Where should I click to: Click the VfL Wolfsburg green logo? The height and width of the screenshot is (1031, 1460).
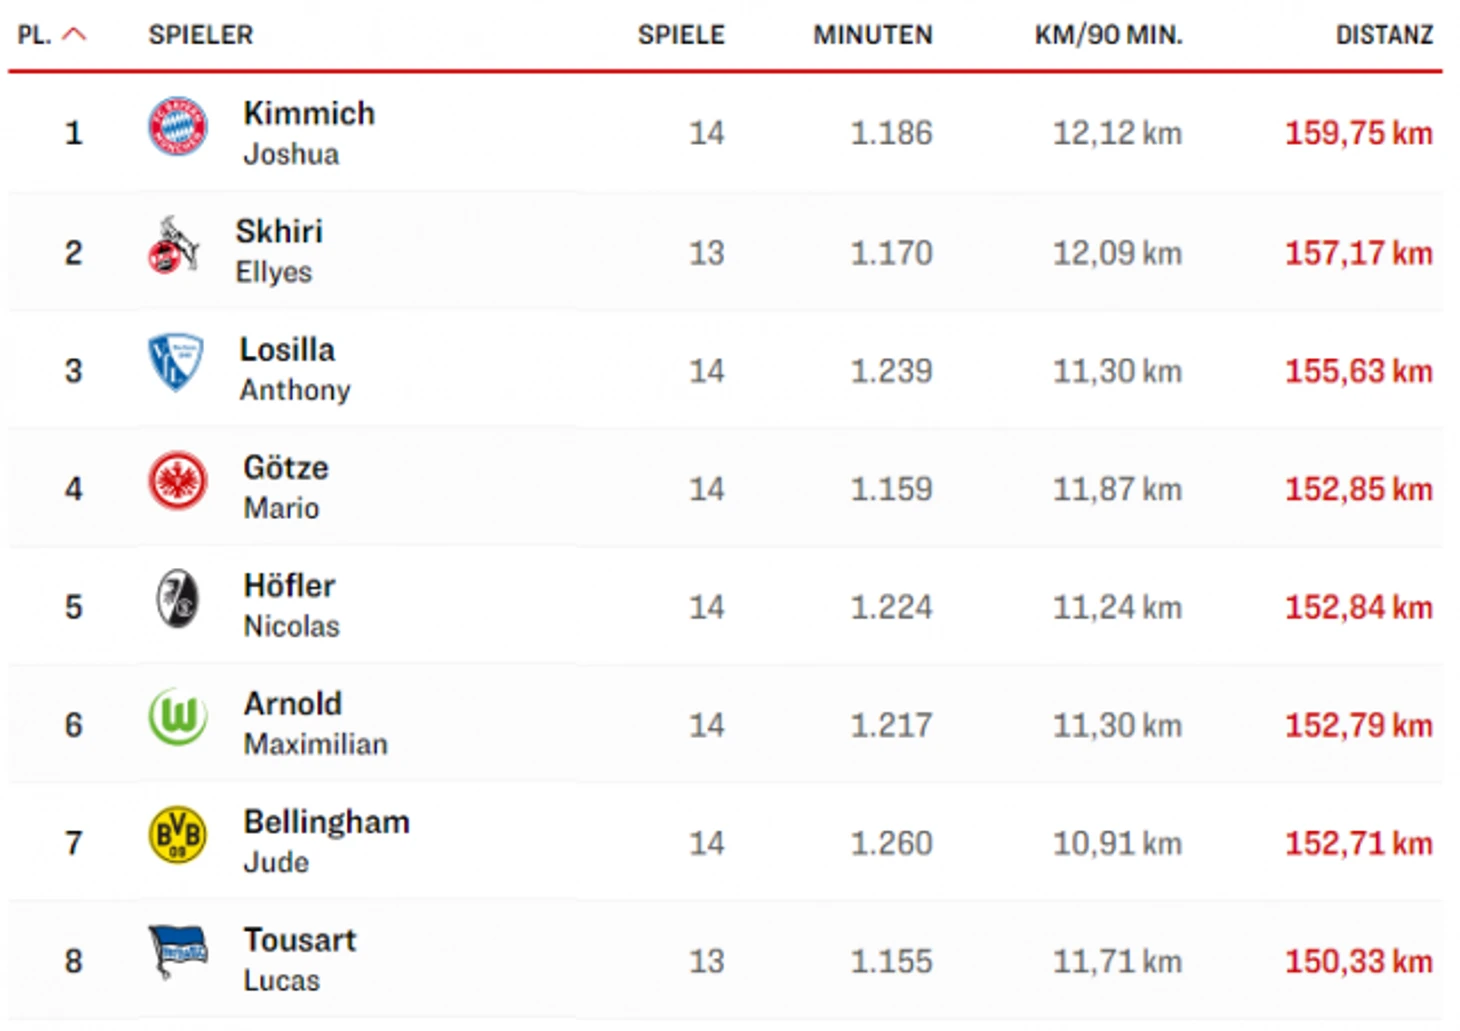(x=178, y=717)
